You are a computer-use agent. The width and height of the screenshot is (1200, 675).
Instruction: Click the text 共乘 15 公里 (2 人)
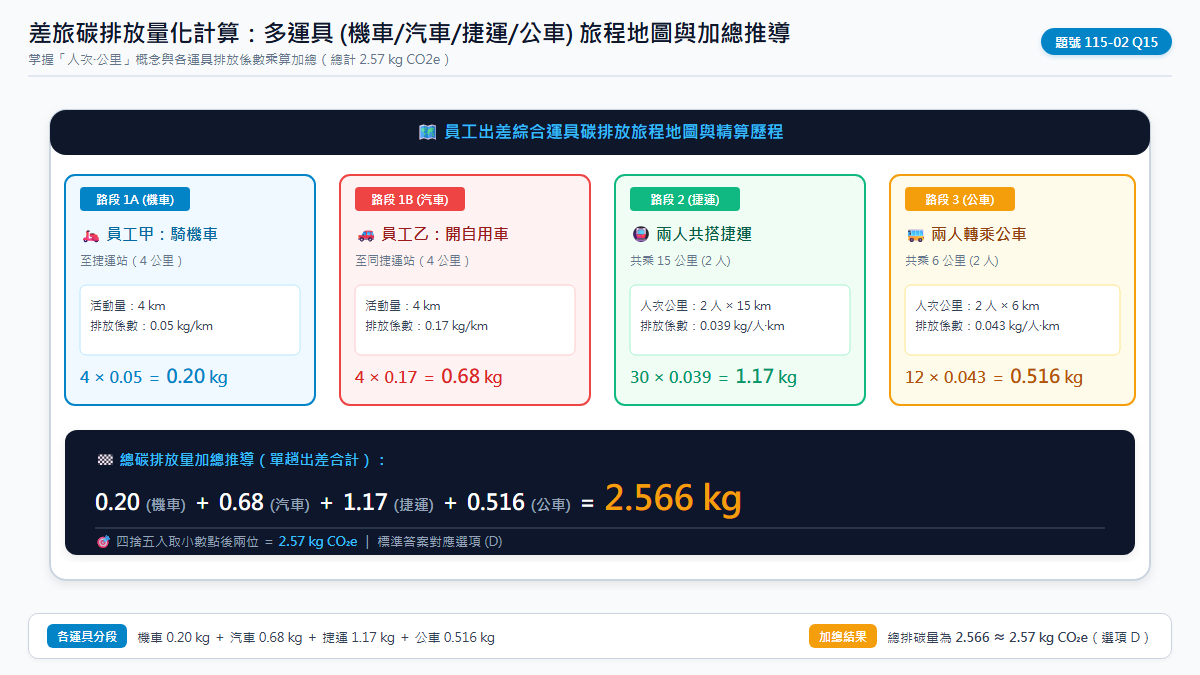[682, 260]
